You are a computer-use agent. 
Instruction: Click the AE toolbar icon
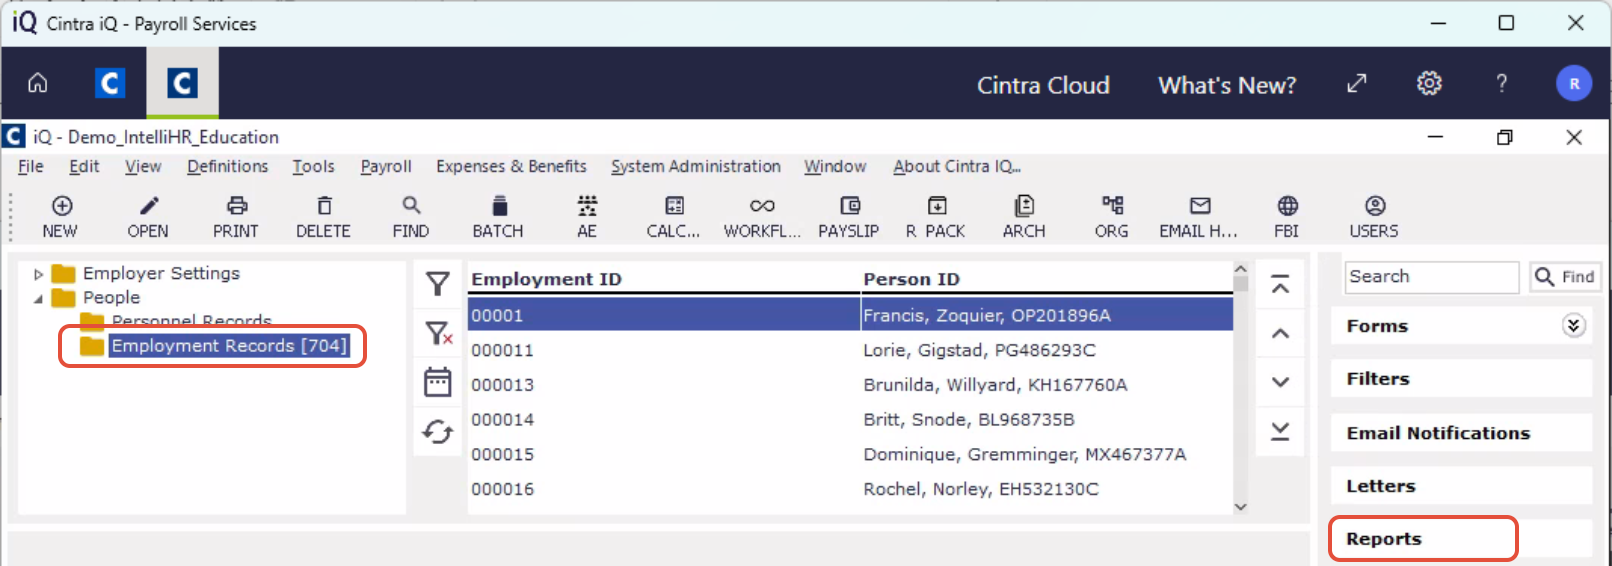587,206
